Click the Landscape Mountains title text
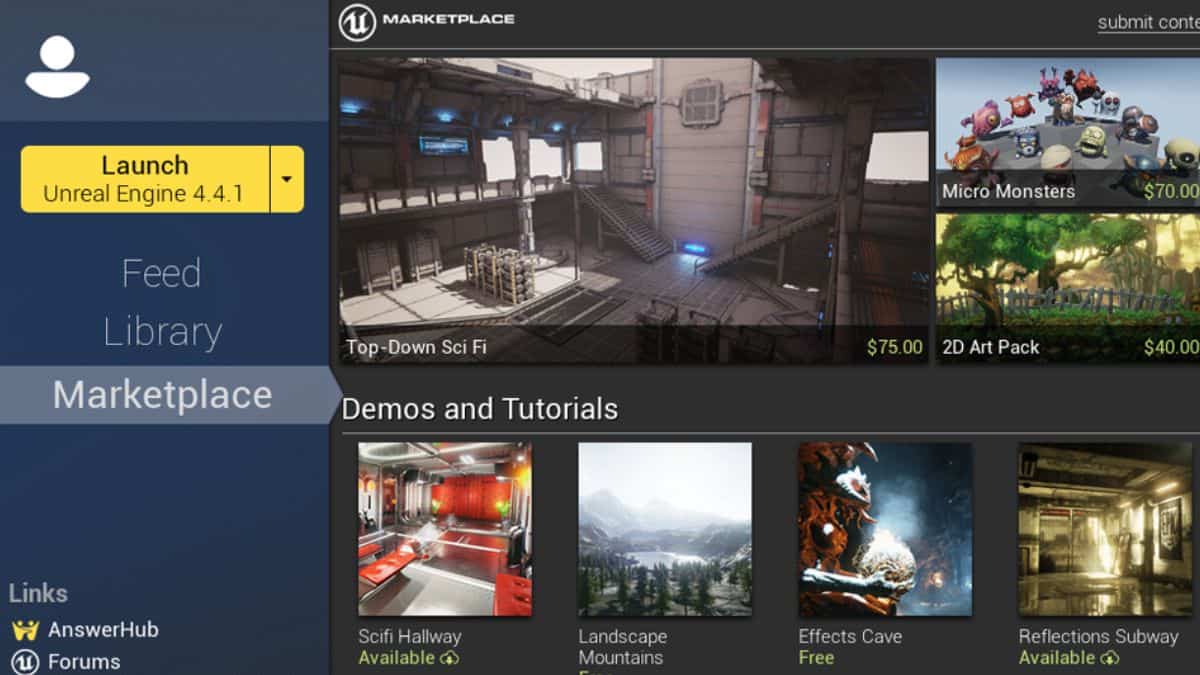1200x675 pixels. (622, 647)
